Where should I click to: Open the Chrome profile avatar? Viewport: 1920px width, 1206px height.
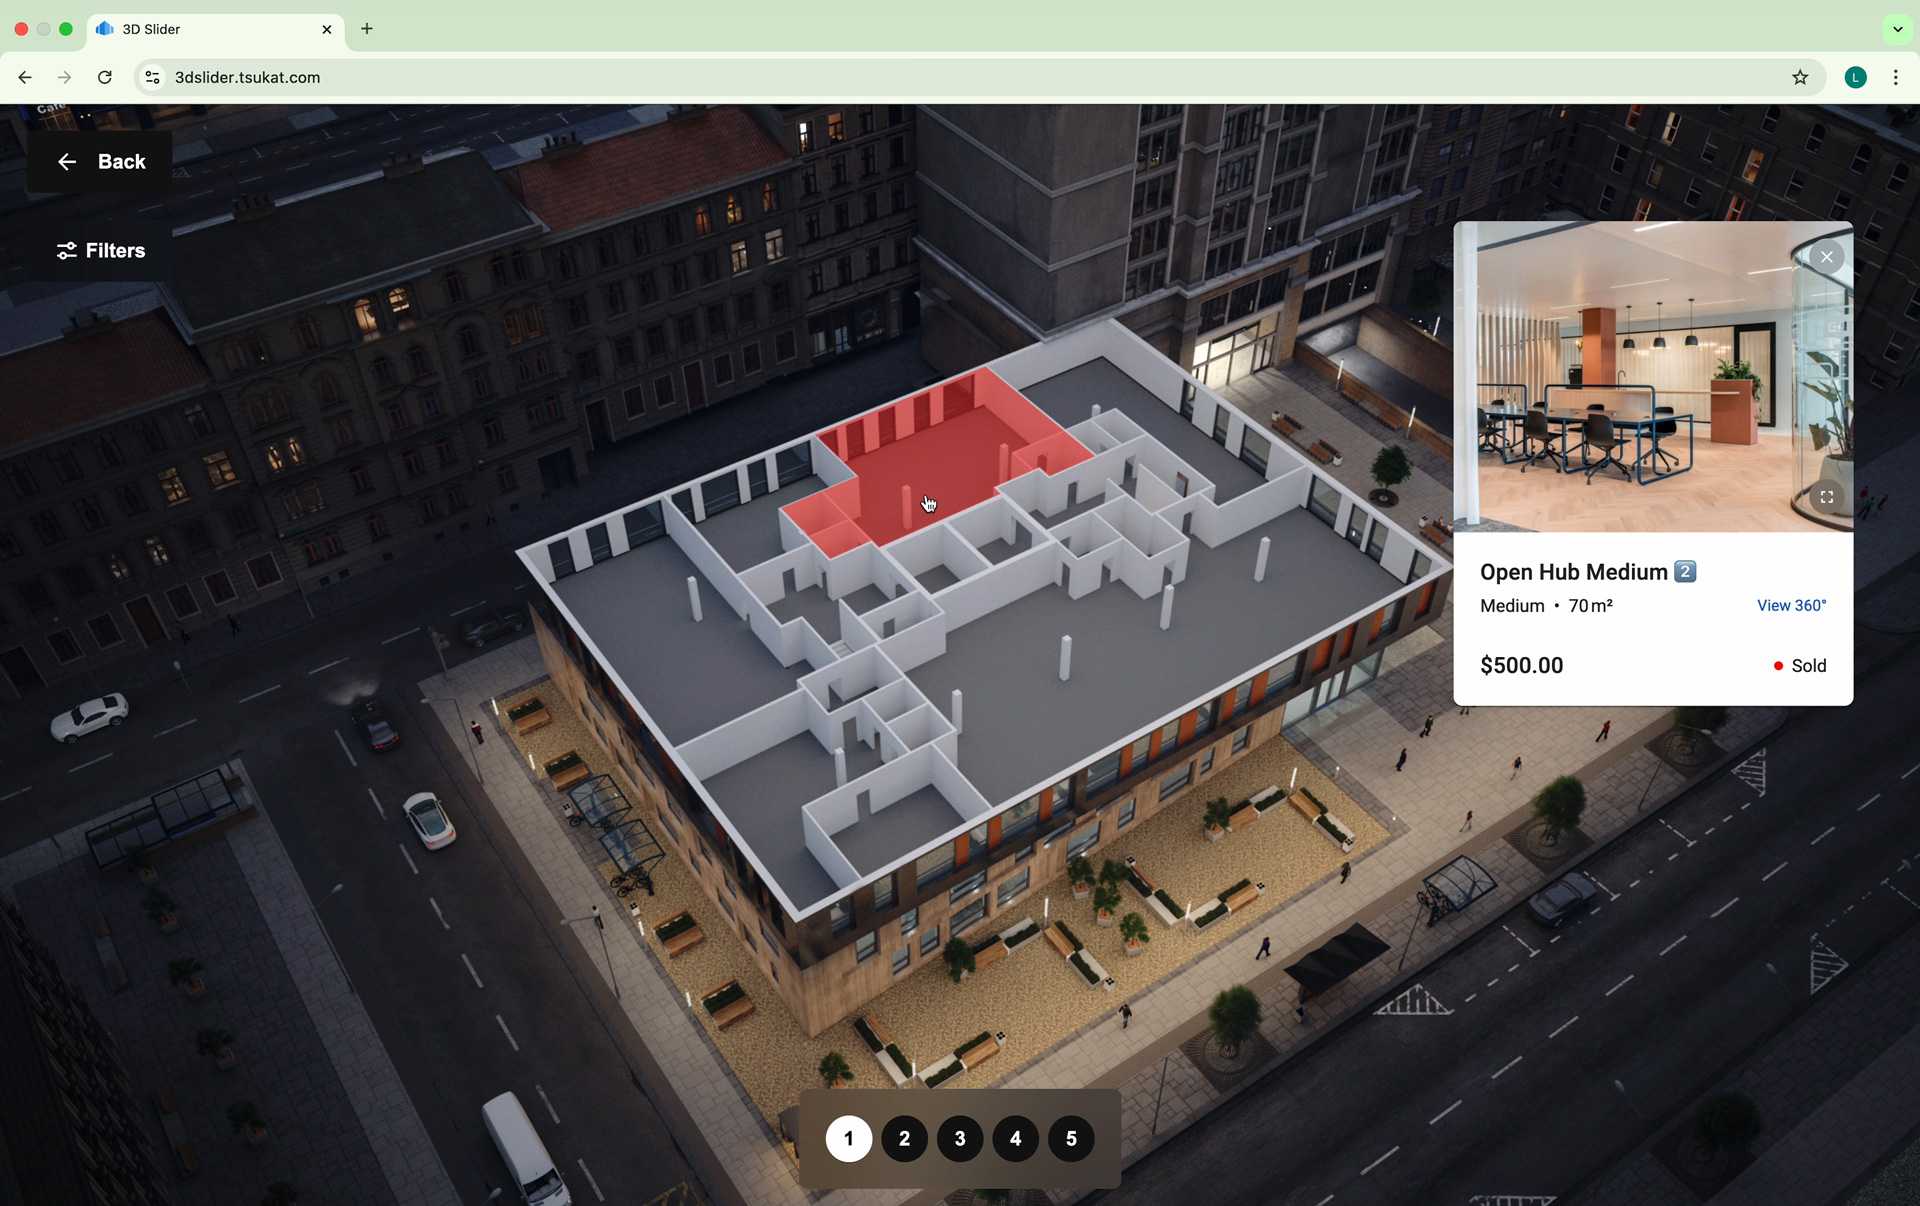click(1856, 78)
